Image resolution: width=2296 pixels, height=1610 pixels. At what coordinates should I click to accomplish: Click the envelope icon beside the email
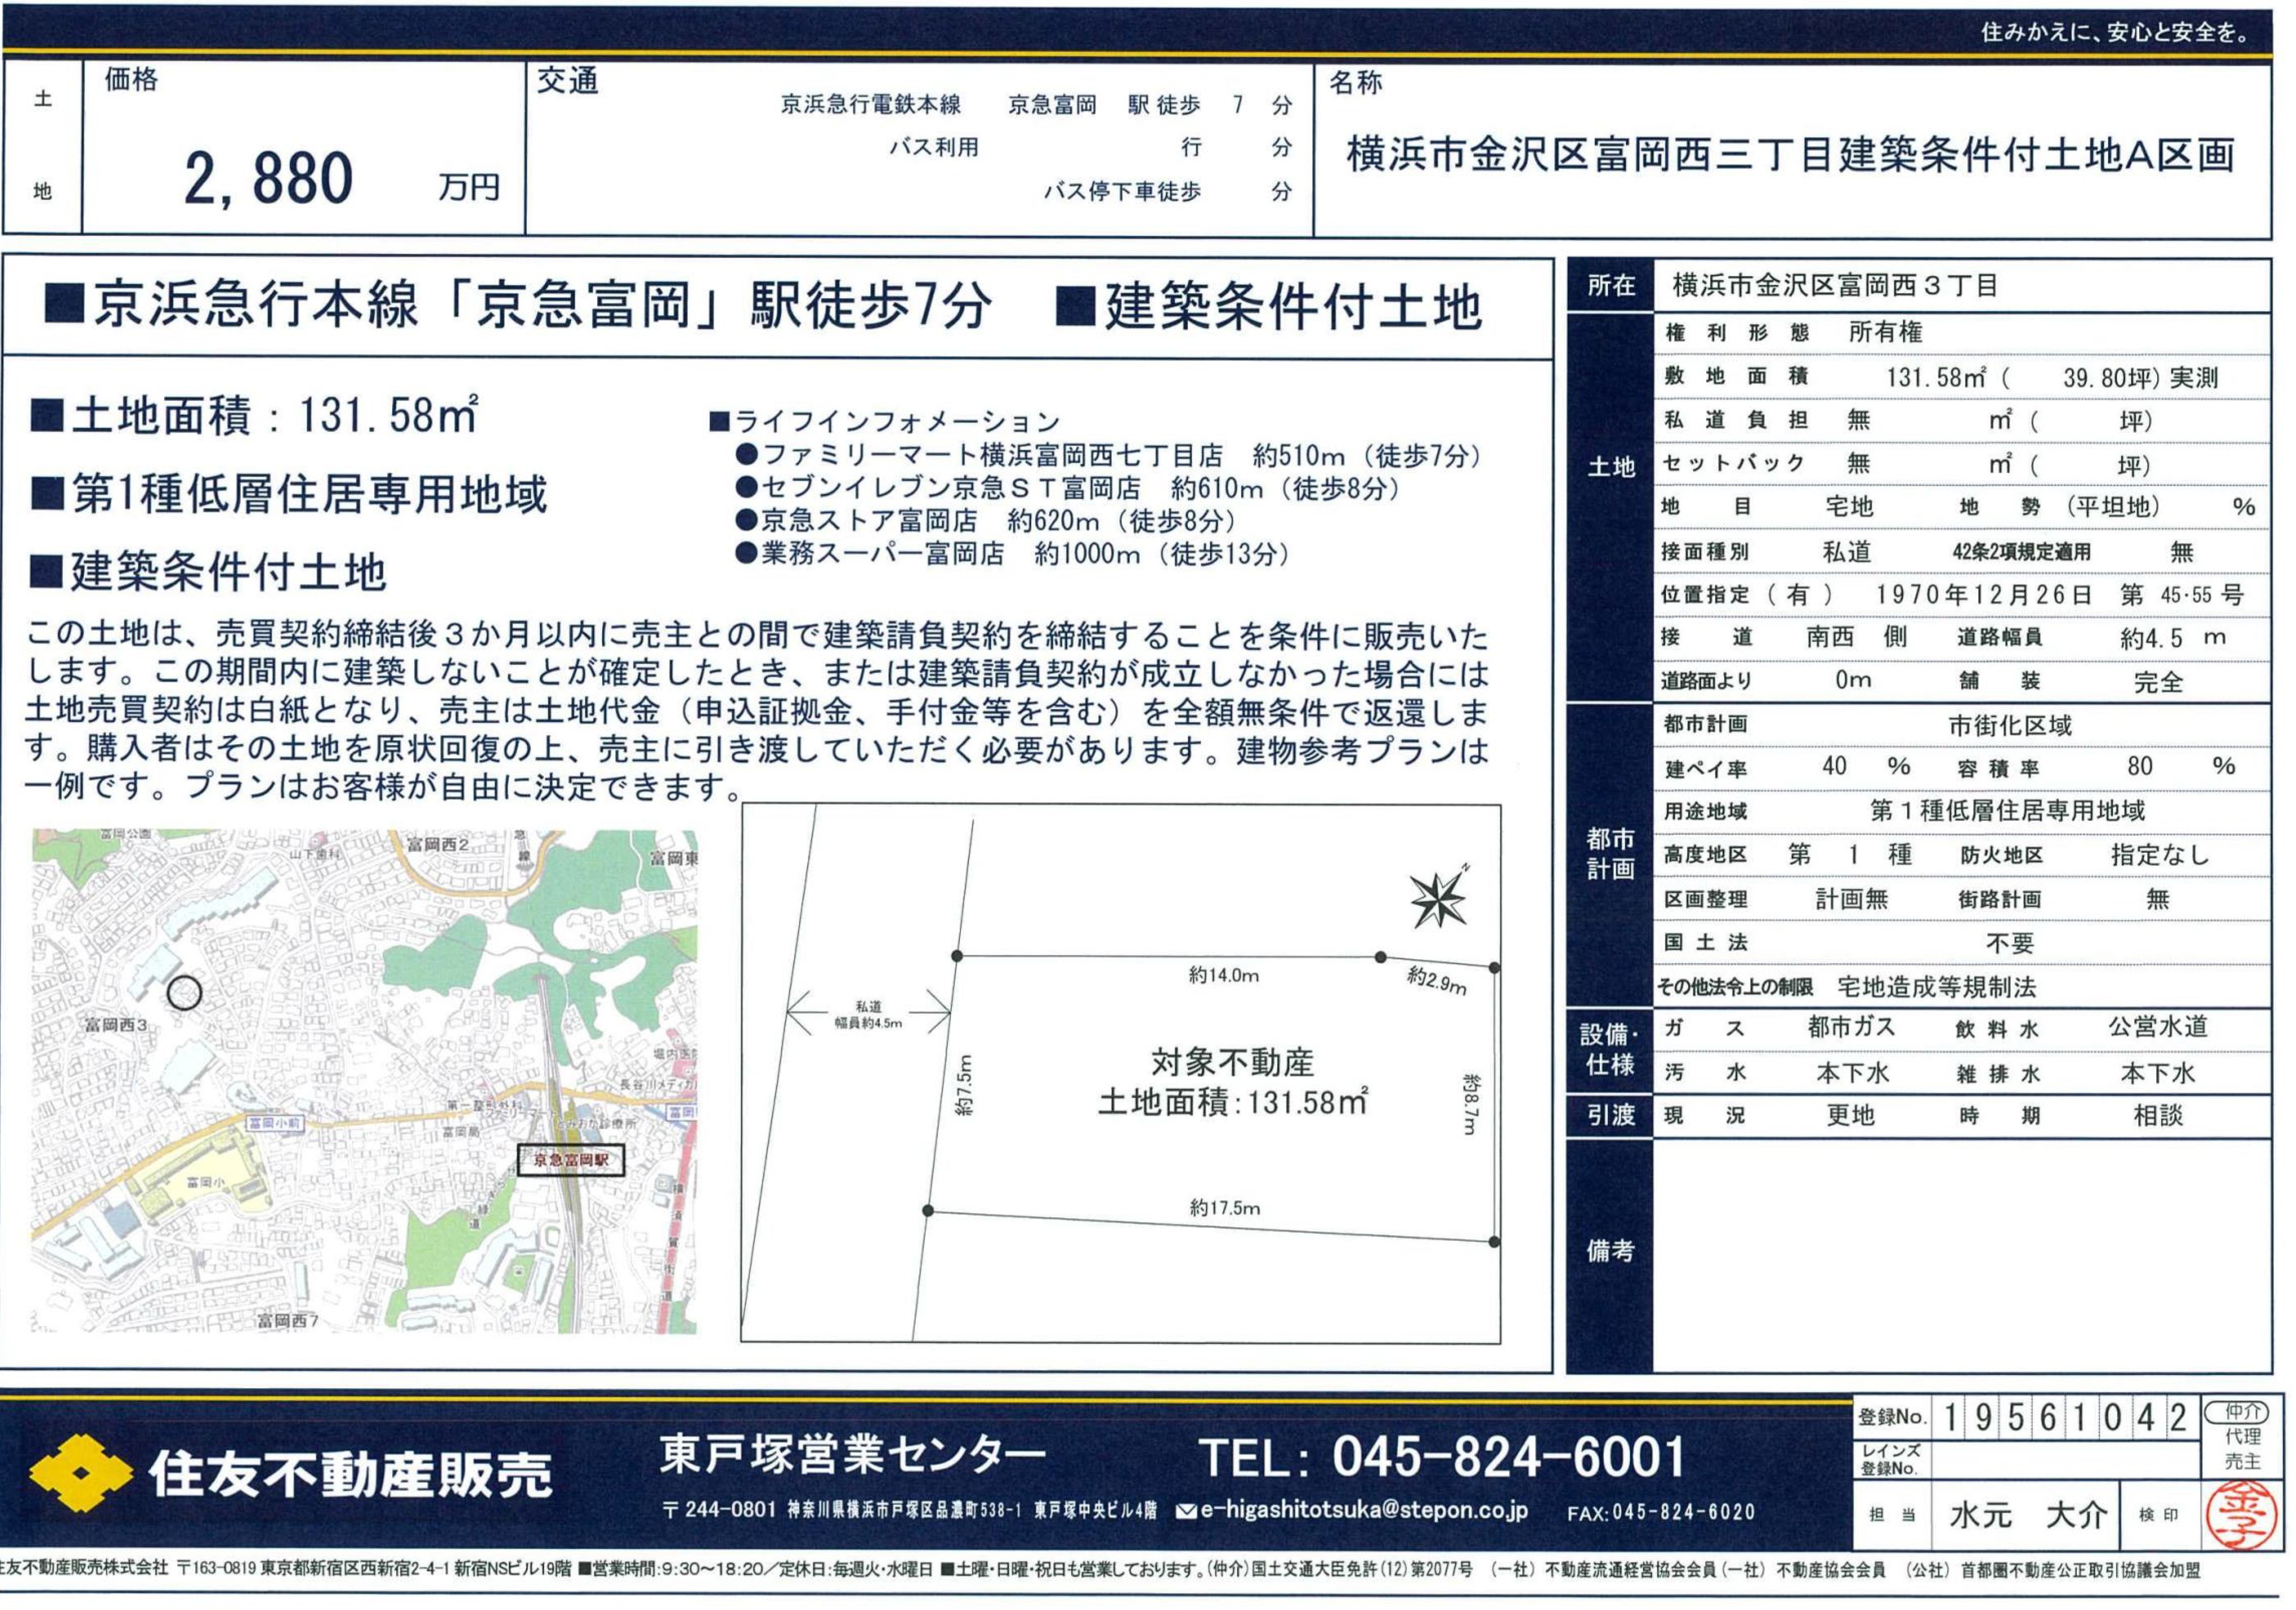[x=1186, y=1511]
